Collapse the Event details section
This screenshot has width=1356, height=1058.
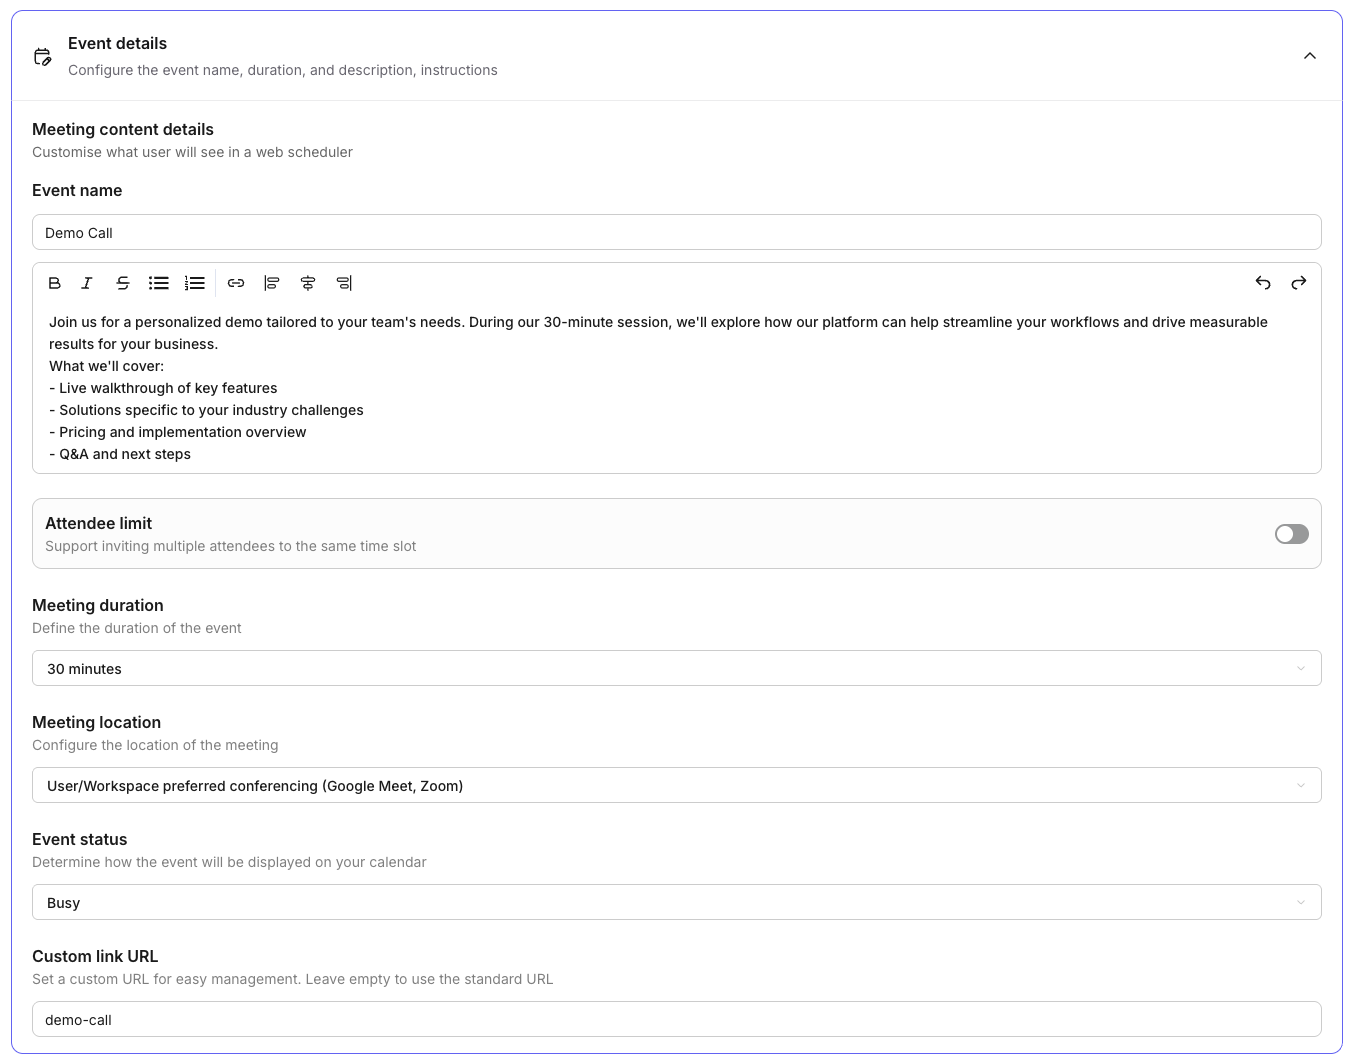tap(1310, 56)
